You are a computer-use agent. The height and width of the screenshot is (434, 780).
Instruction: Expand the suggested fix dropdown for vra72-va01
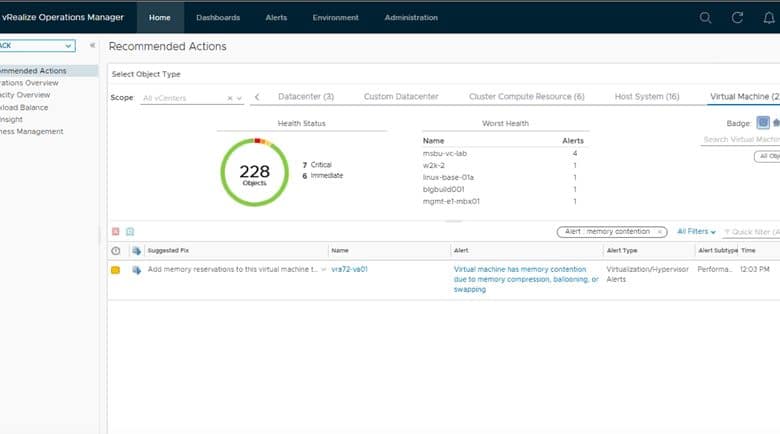tap(323, 269)
